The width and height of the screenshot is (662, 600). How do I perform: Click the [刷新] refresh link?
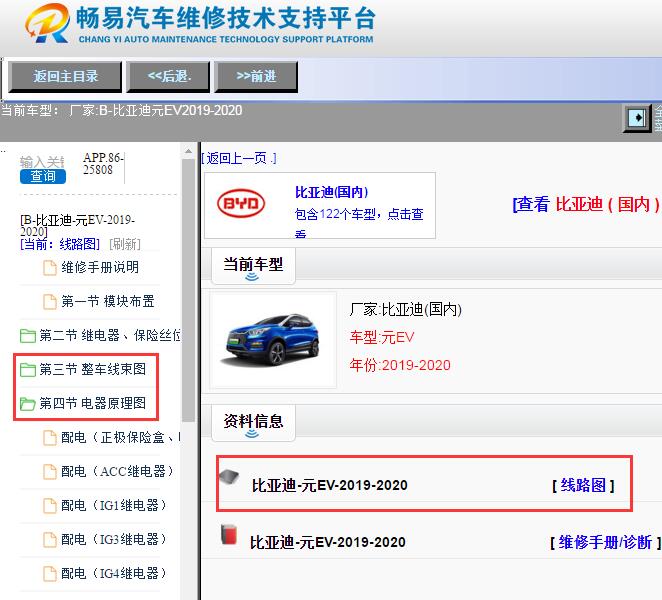point(125,244)
